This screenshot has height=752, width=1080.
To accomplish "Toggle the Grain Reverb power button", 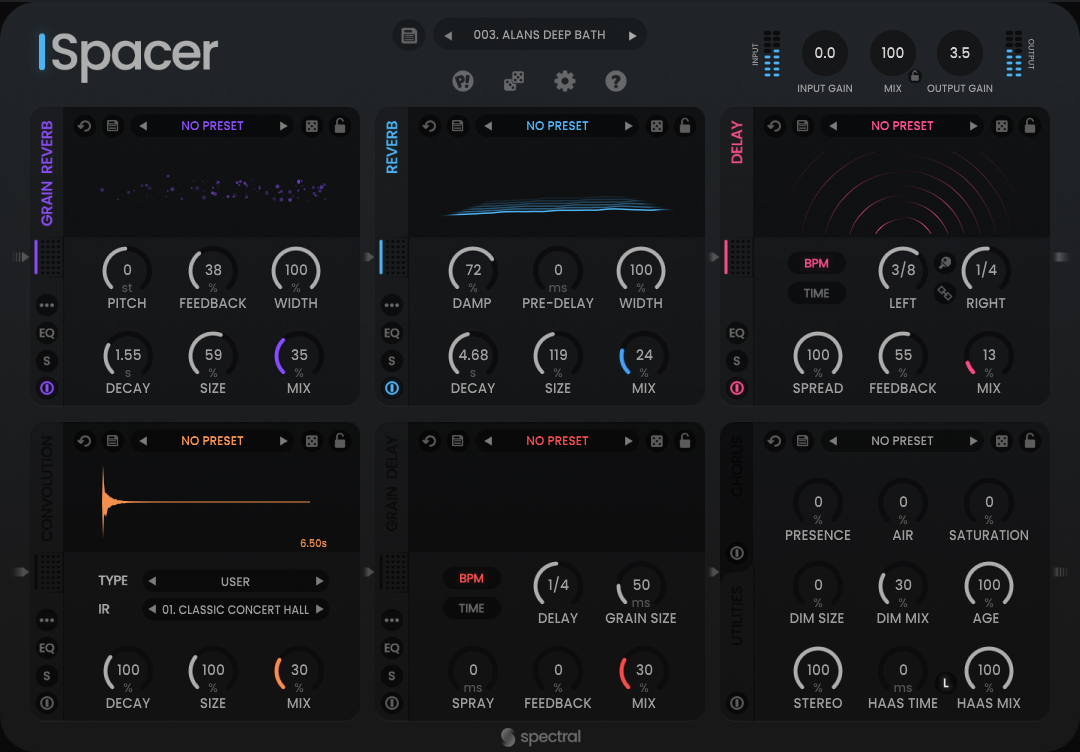I will click(x=47, y=388).
